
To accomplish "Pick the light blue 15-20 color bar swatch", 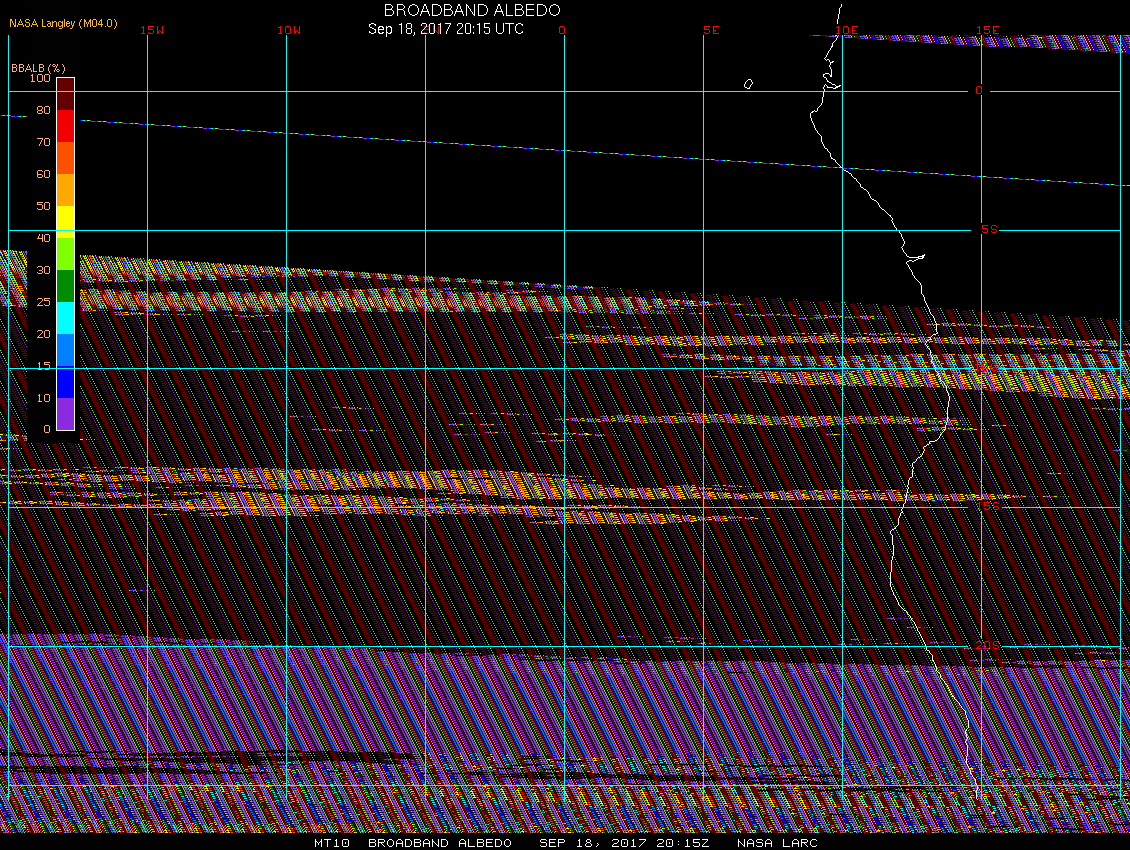I will [66, 350].
